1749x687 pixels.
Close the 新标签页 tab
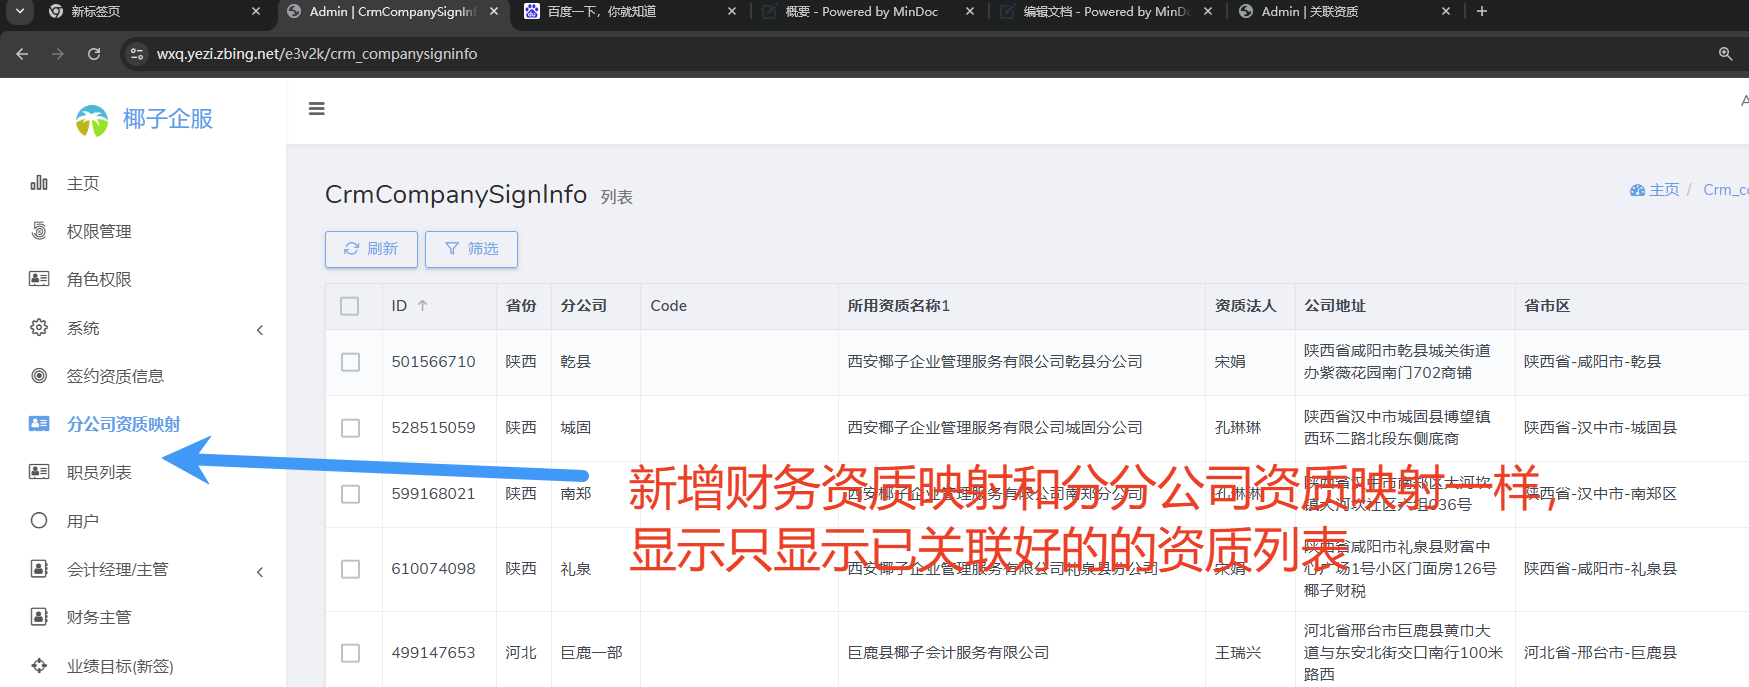[256, 11]
